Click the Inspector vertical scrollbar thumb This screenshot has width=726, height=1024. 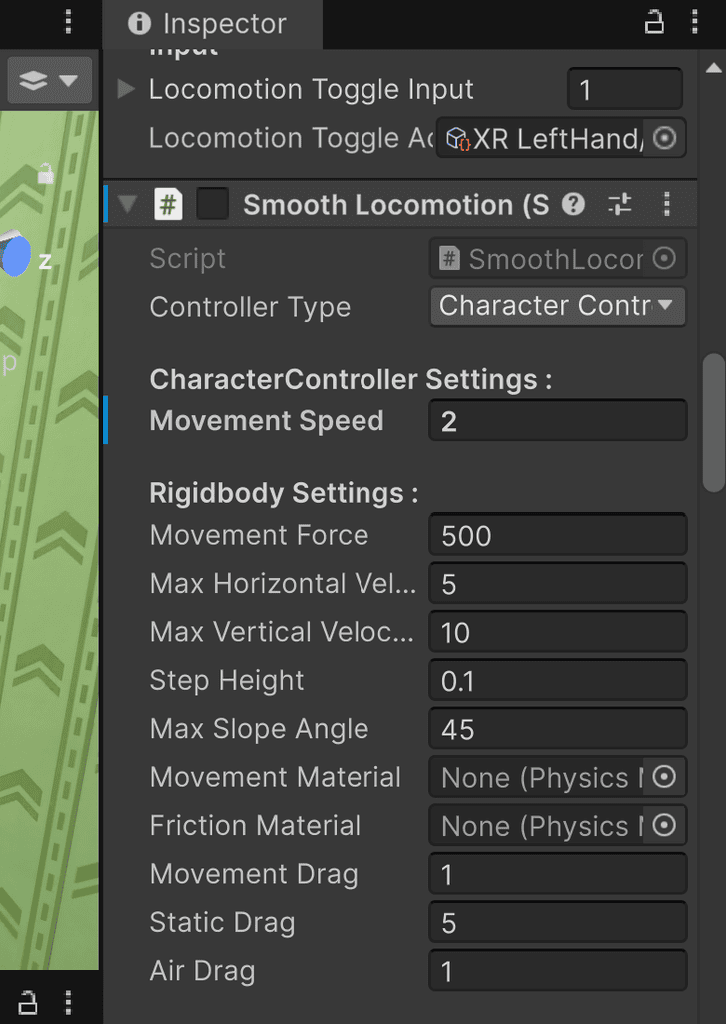(x=714, y=423)
